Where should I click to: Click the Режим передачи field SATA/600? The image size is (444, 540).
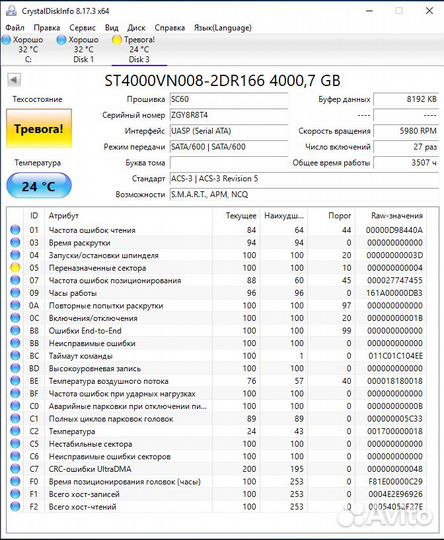pyautogui.click(x=229, y=147)
